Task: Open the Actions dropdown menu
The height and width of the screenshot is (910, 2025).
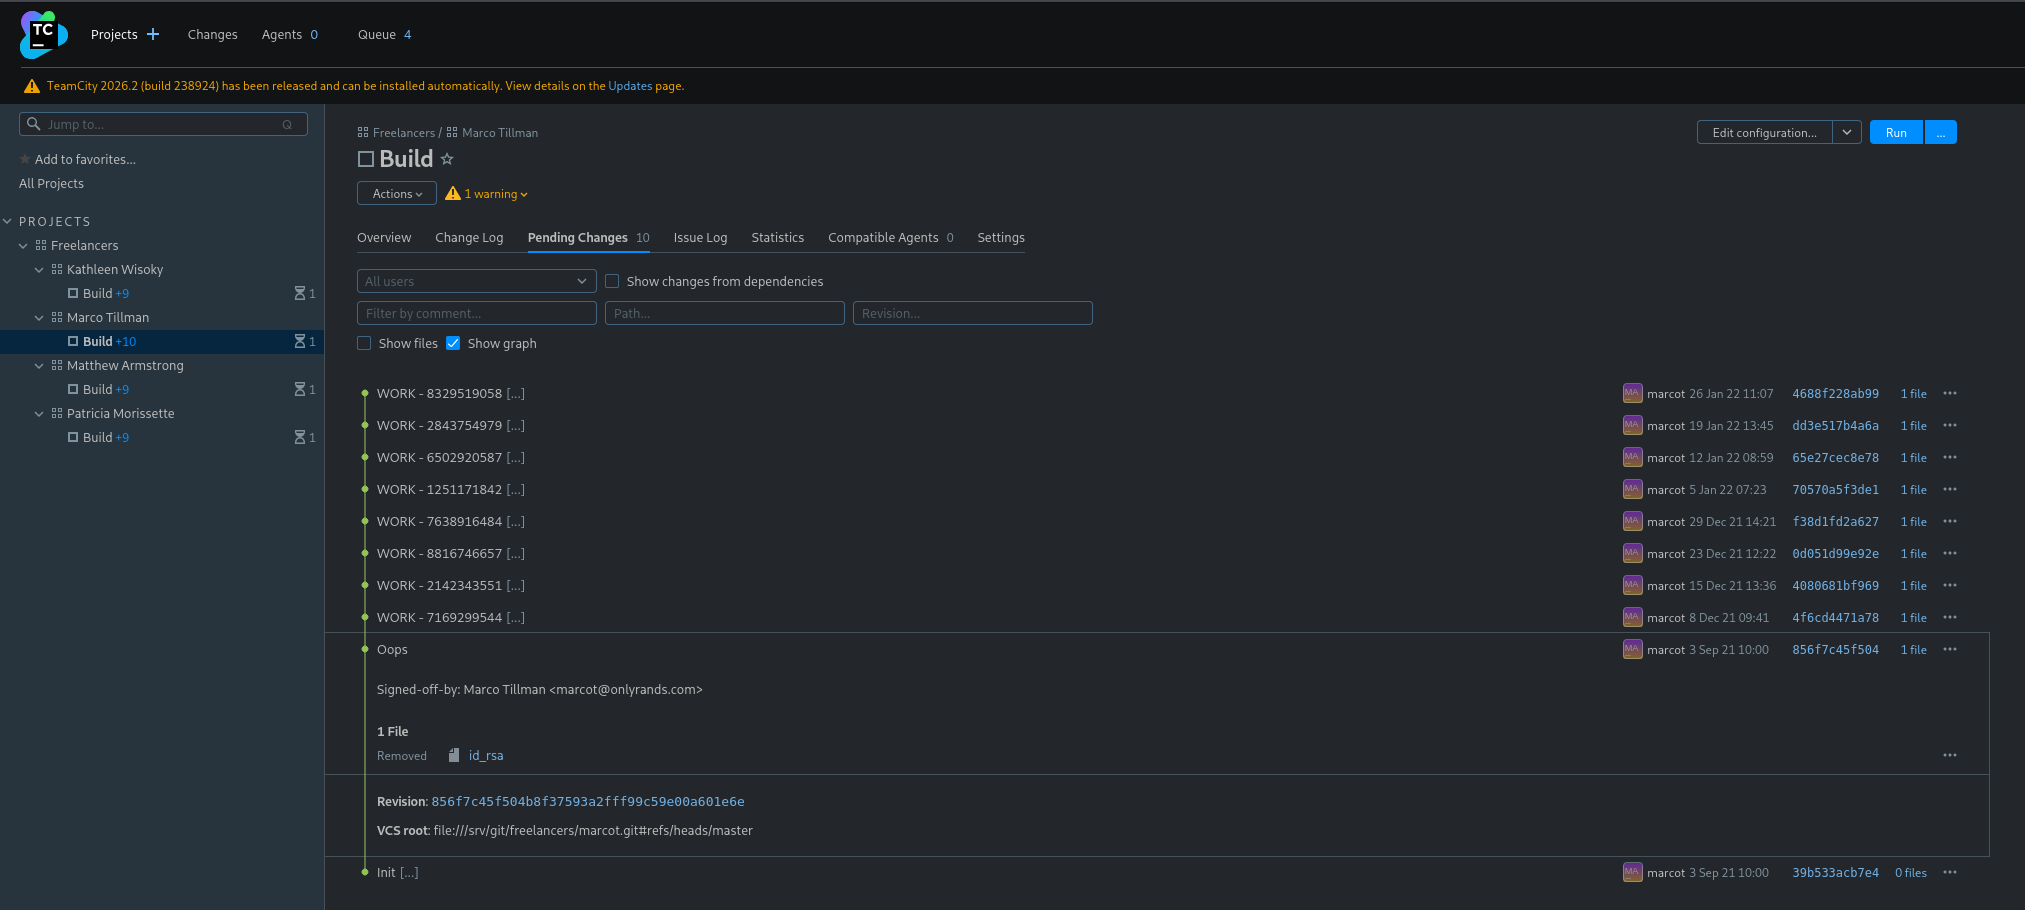Action: pyautogui.click(x=397, y=193)
